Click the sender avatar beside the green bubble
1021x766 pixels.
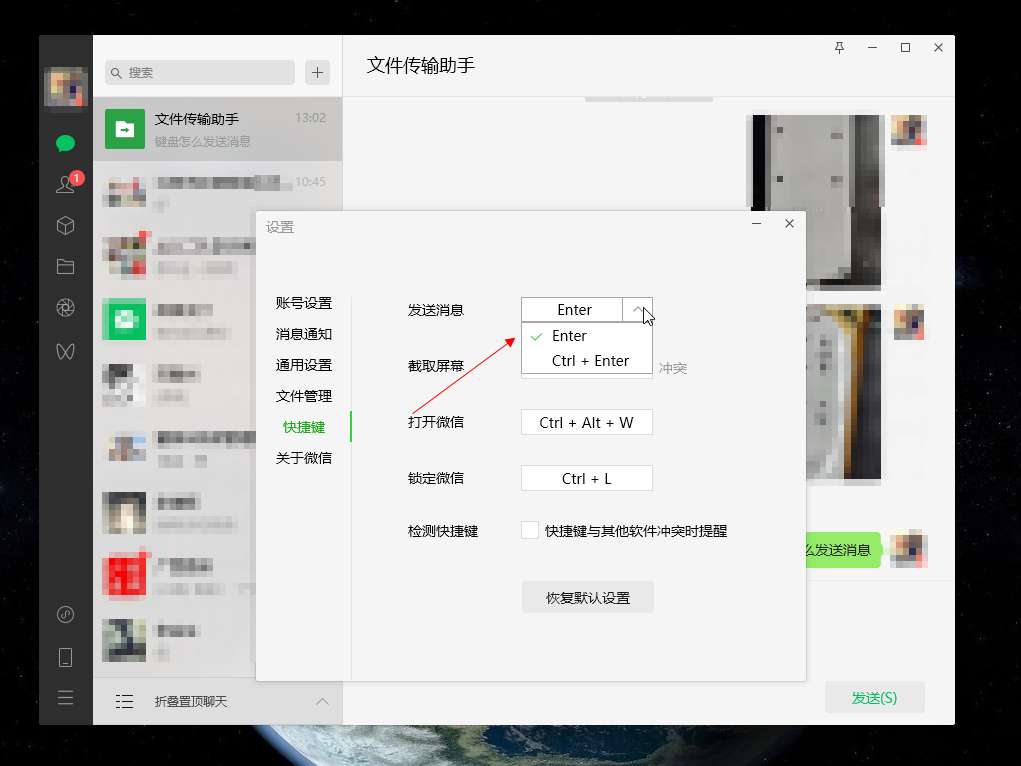[x=909, y=549]
